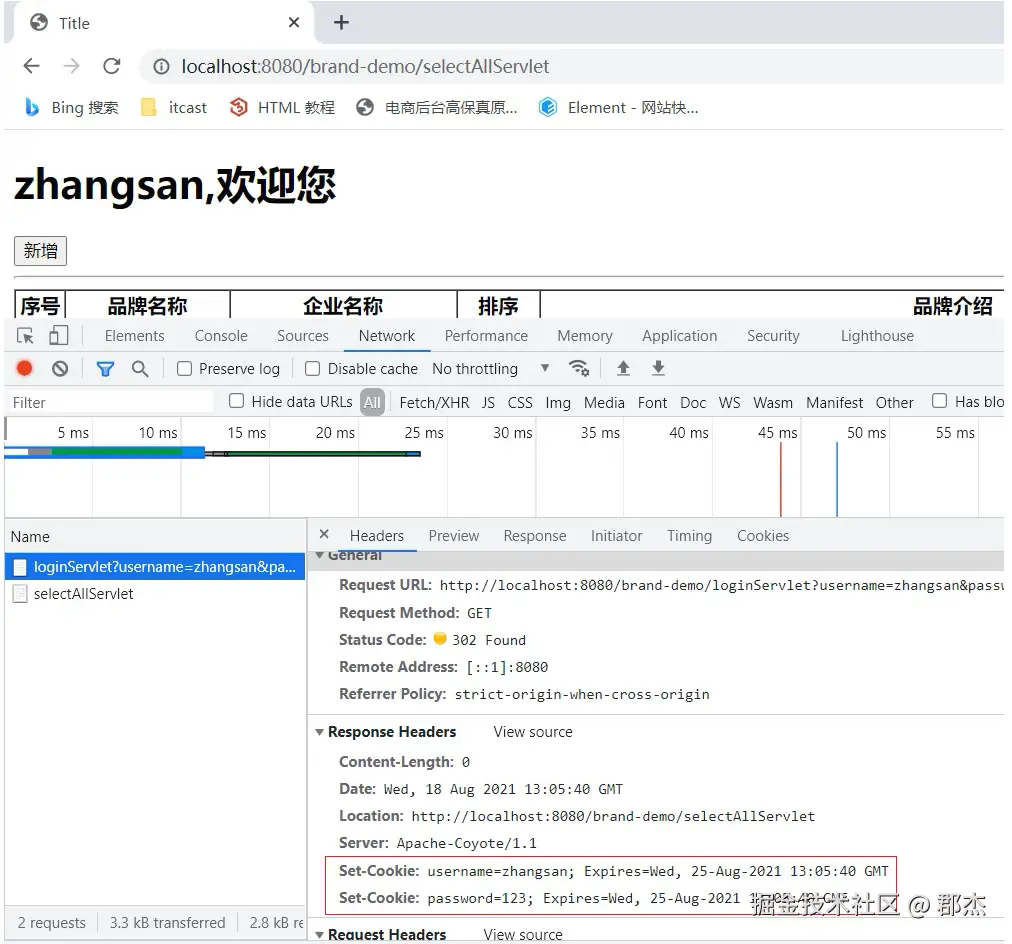Click the browser forward arrow
The image size is (1012, 944).
tap(71, 66)
